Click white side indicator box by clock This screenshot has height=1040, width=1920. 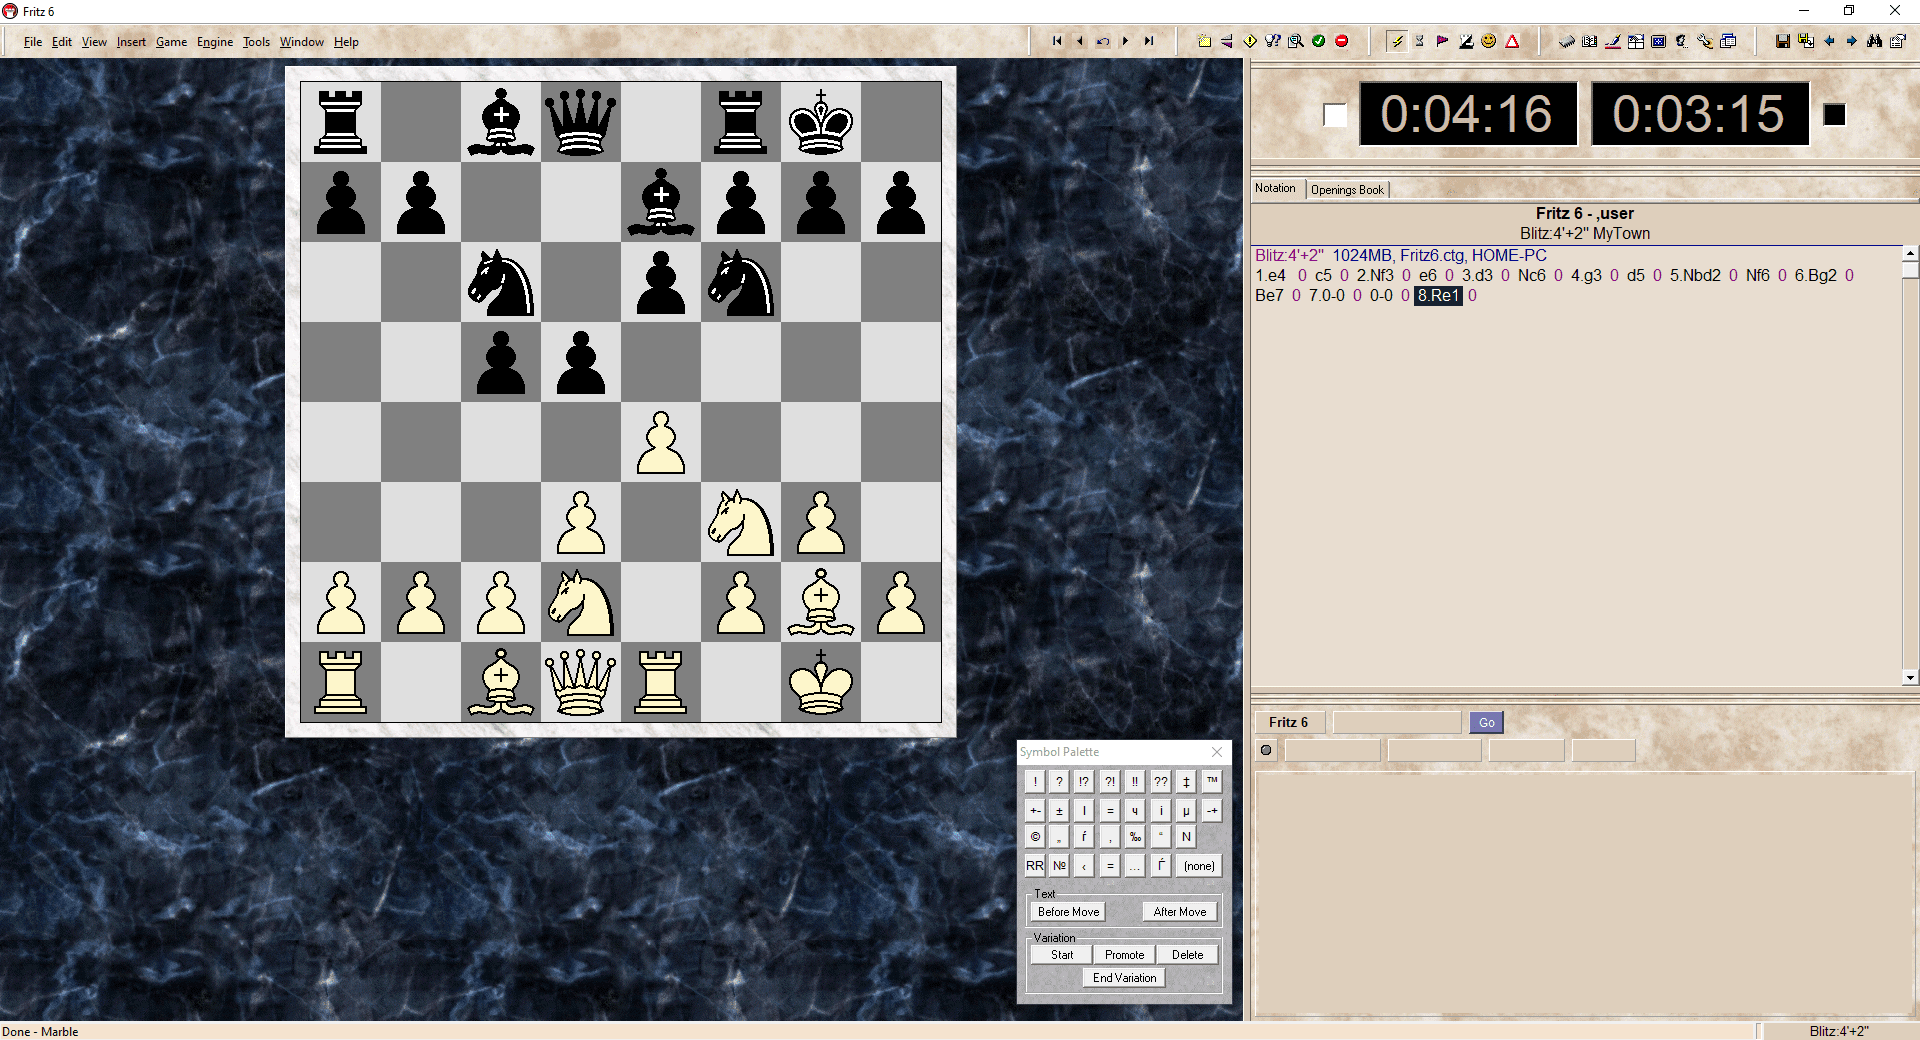click(1335, 115)
